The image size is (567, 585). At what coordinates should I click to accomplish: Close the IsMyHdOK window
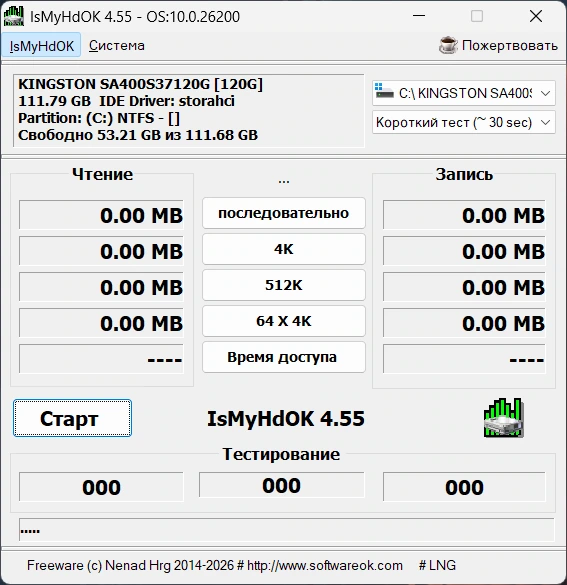(x=536, y=16)
